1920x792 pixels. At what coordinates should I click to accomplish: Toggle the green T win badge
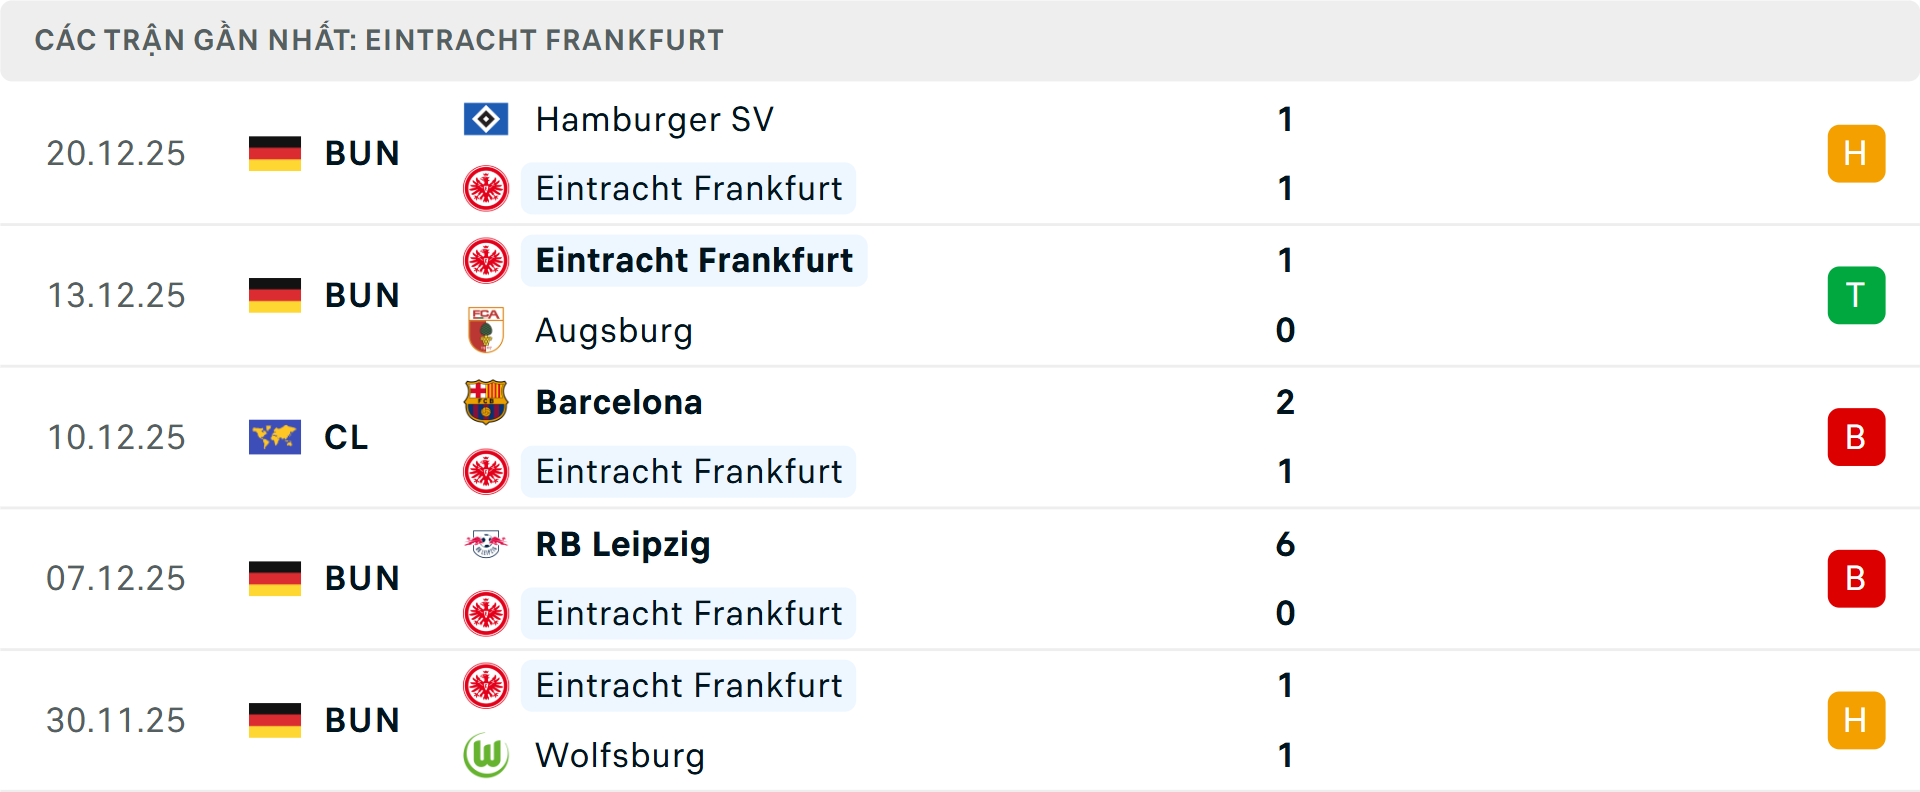tap(1857, 295)
